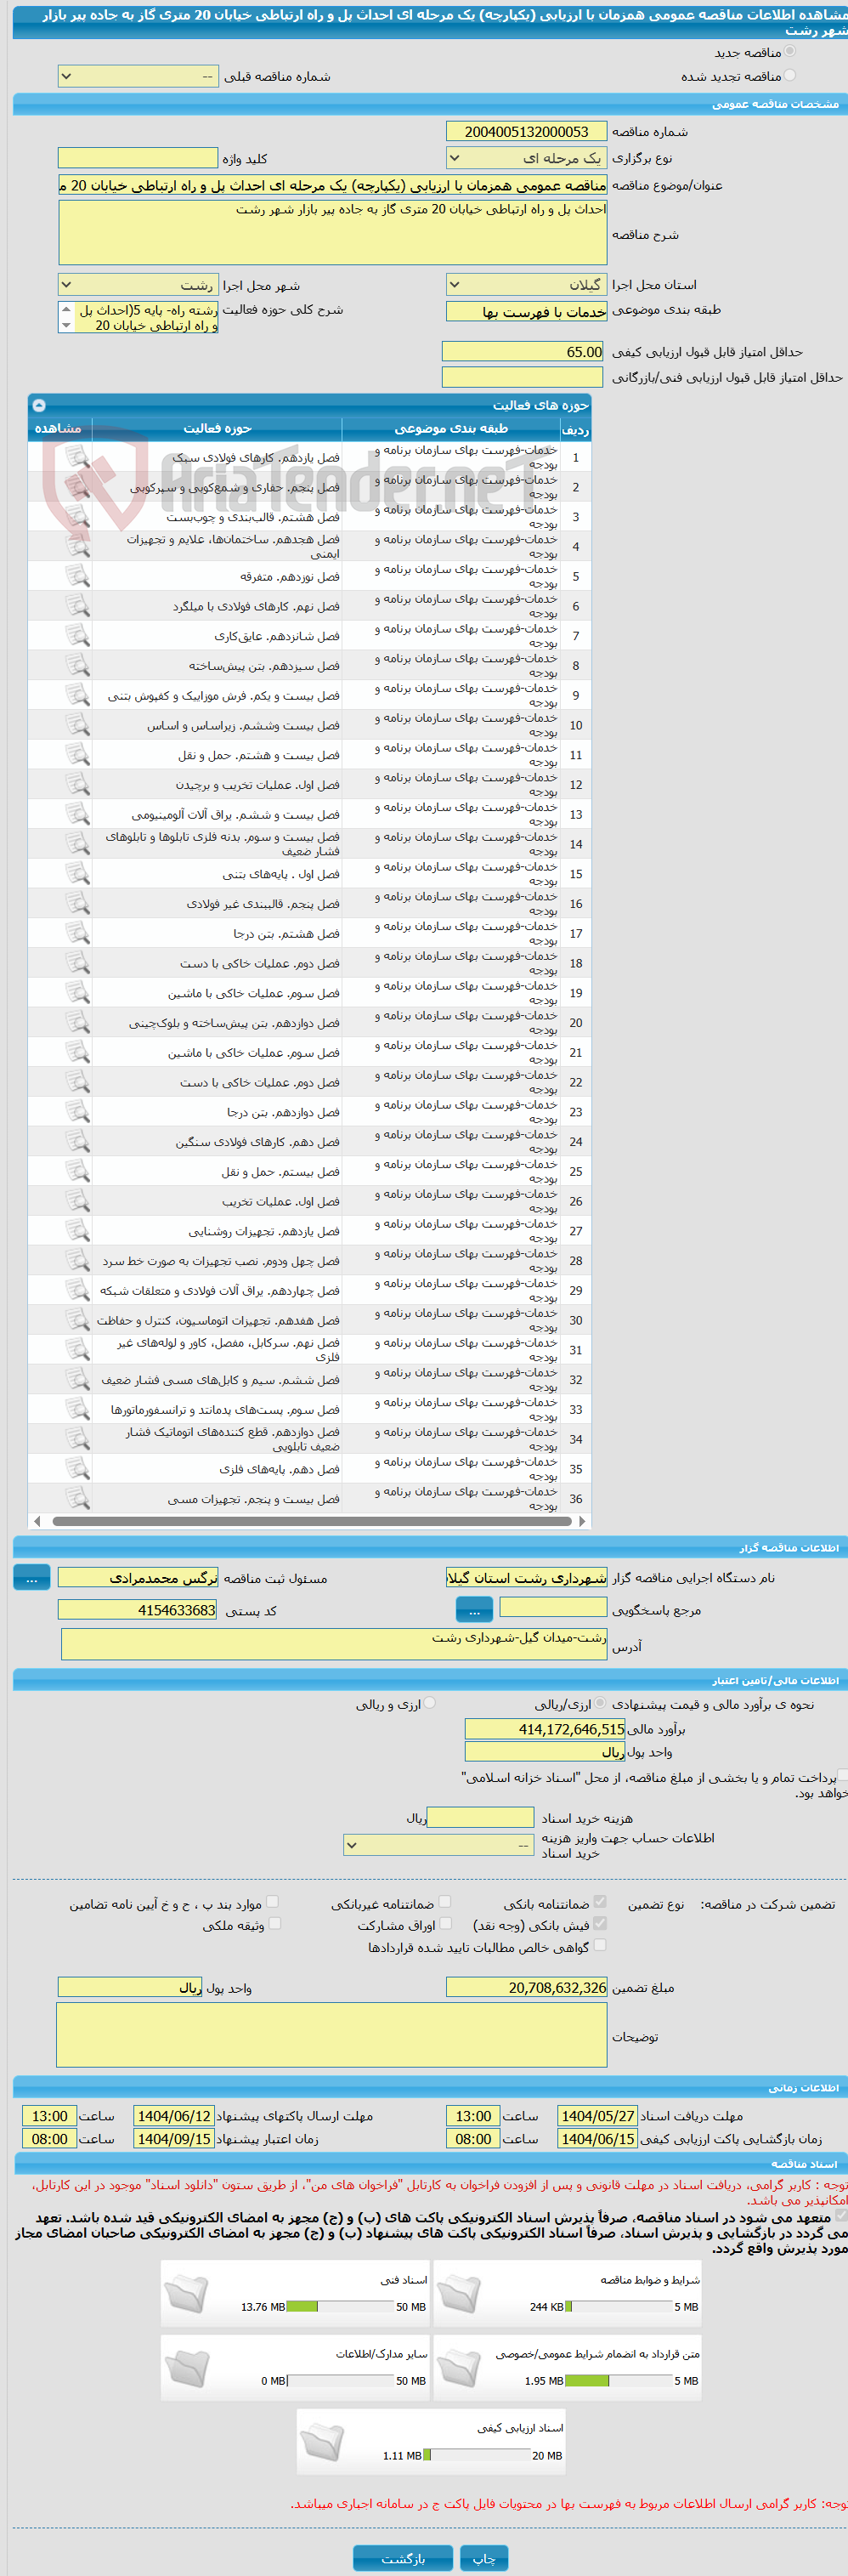Open view icon in row 17
Screen dimensions: 848x2576
(x=77, y=933)
